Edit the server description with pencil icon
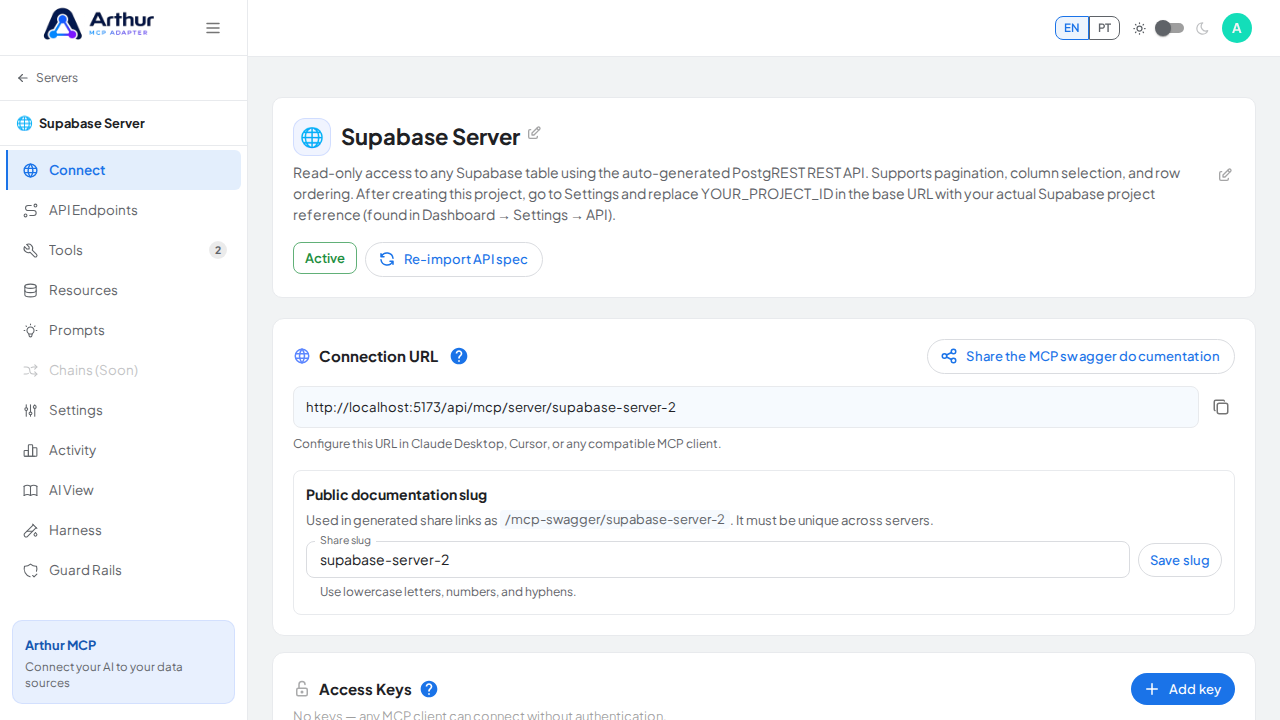 pos(1225,175)
